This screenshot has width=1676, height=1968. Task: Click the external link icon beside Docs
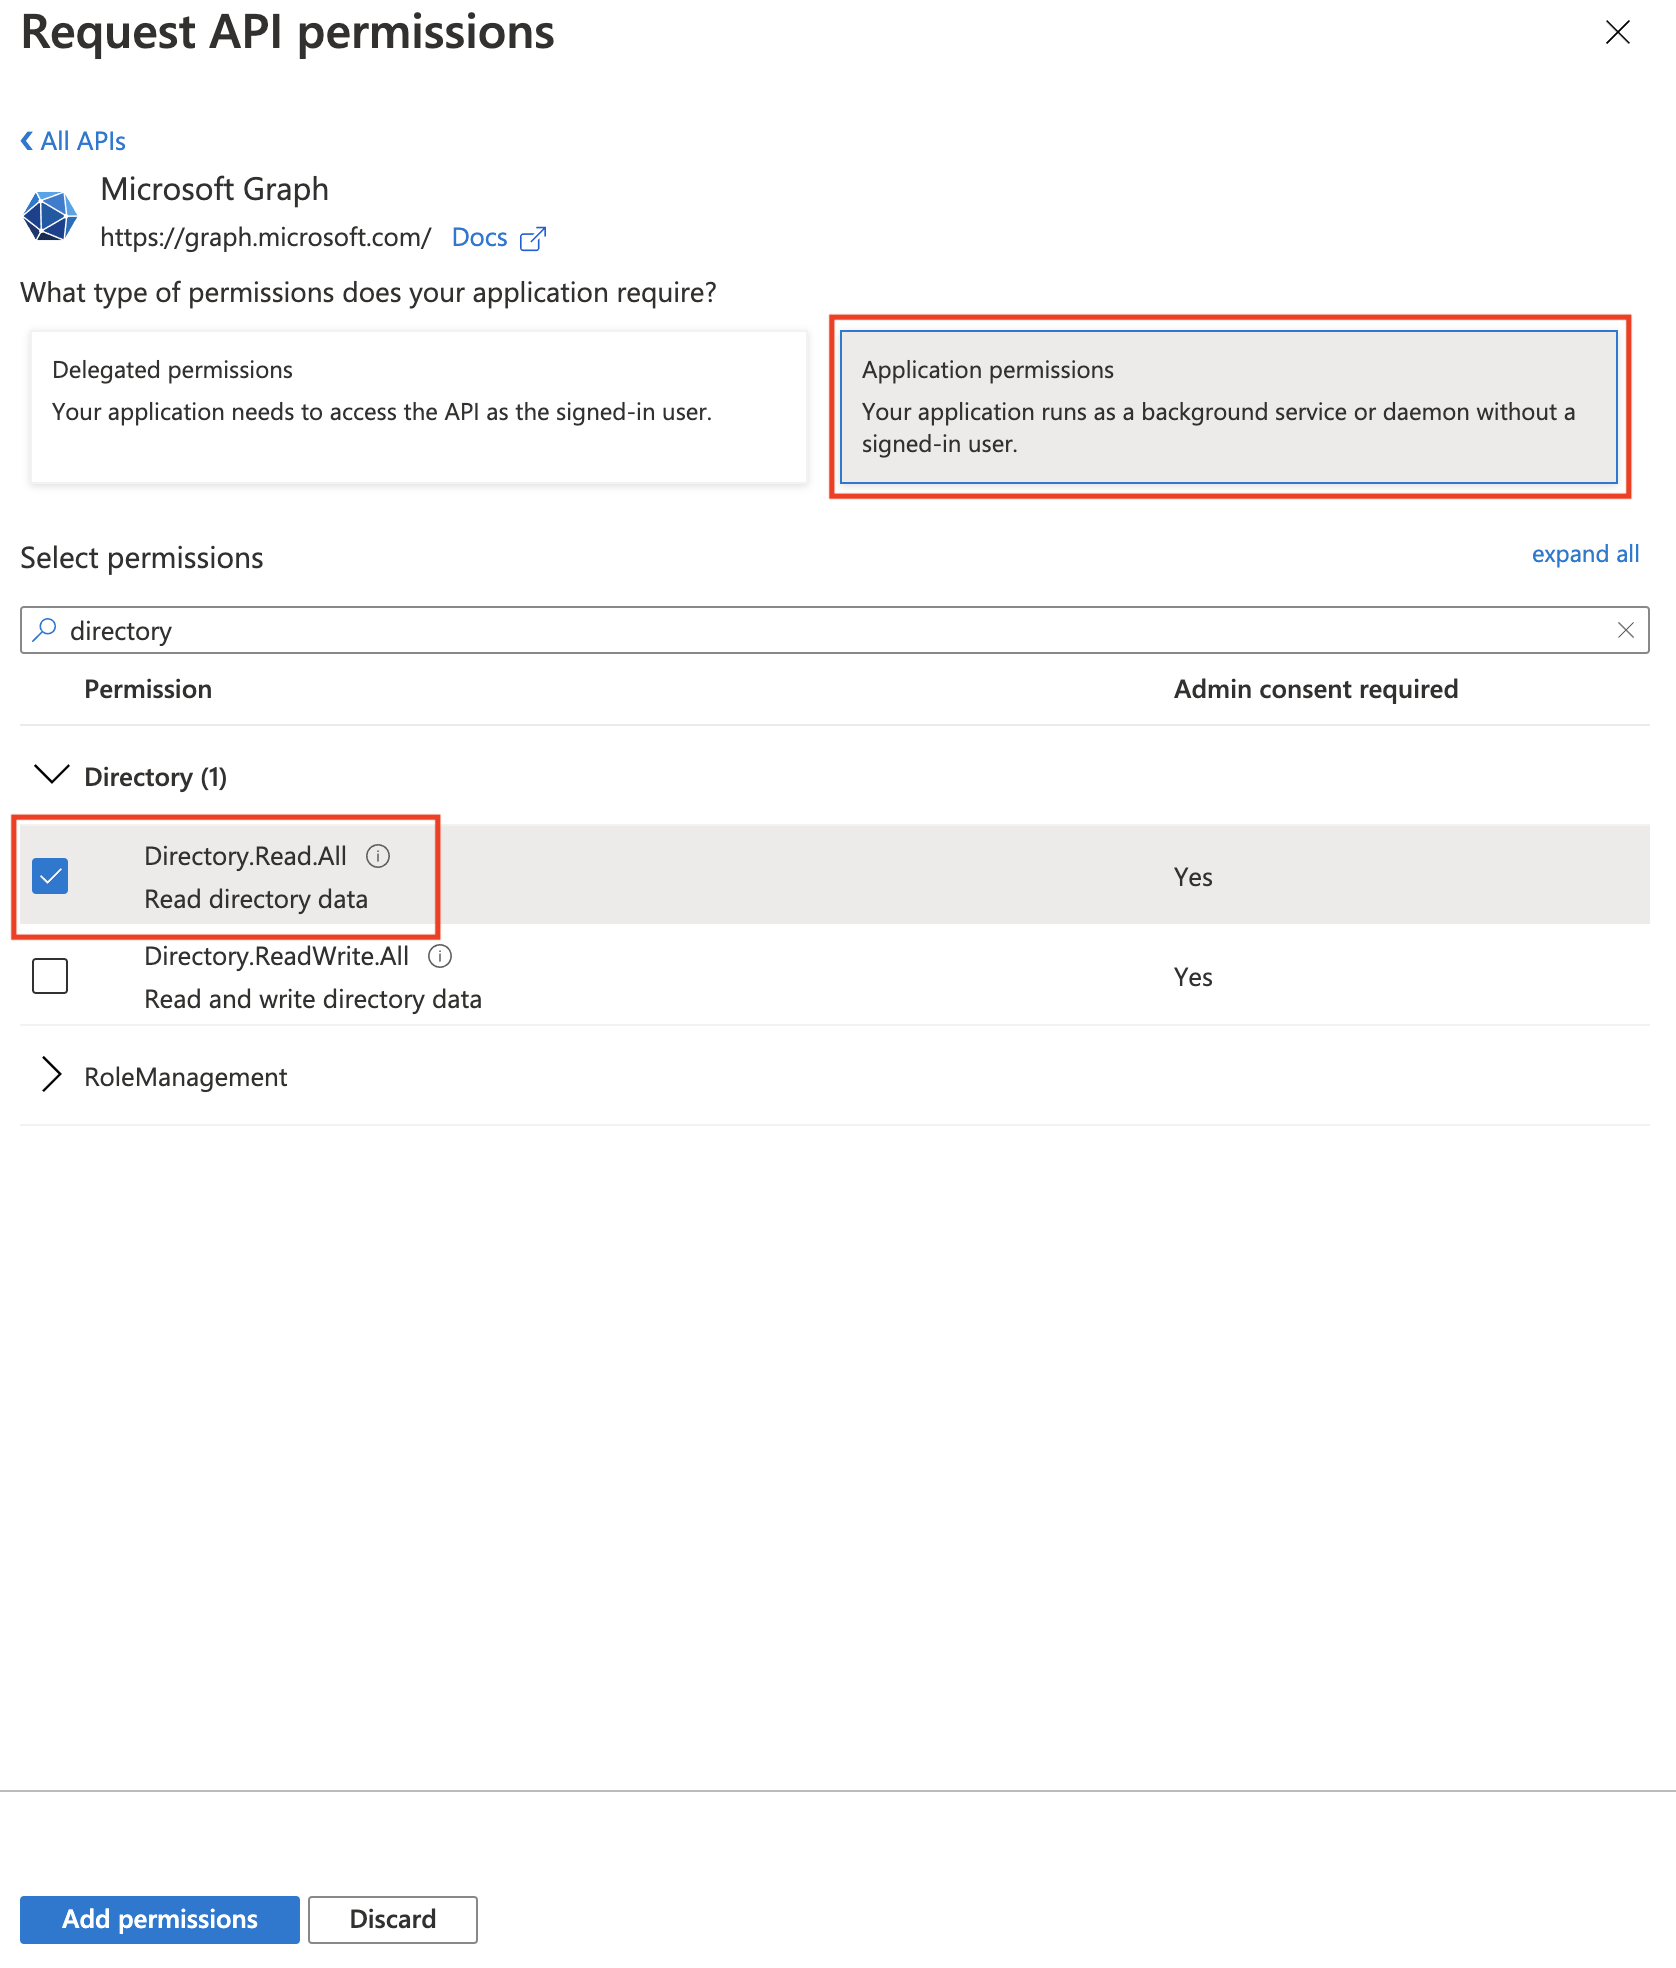pos(532,239)
